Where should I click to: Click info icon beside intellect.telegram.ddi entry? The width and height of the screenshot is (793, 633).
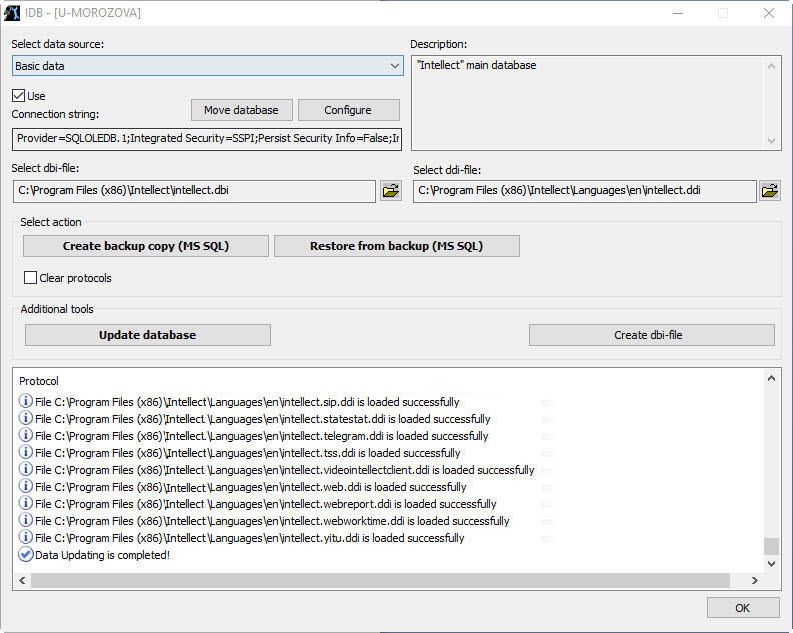(x=25, y=435)
